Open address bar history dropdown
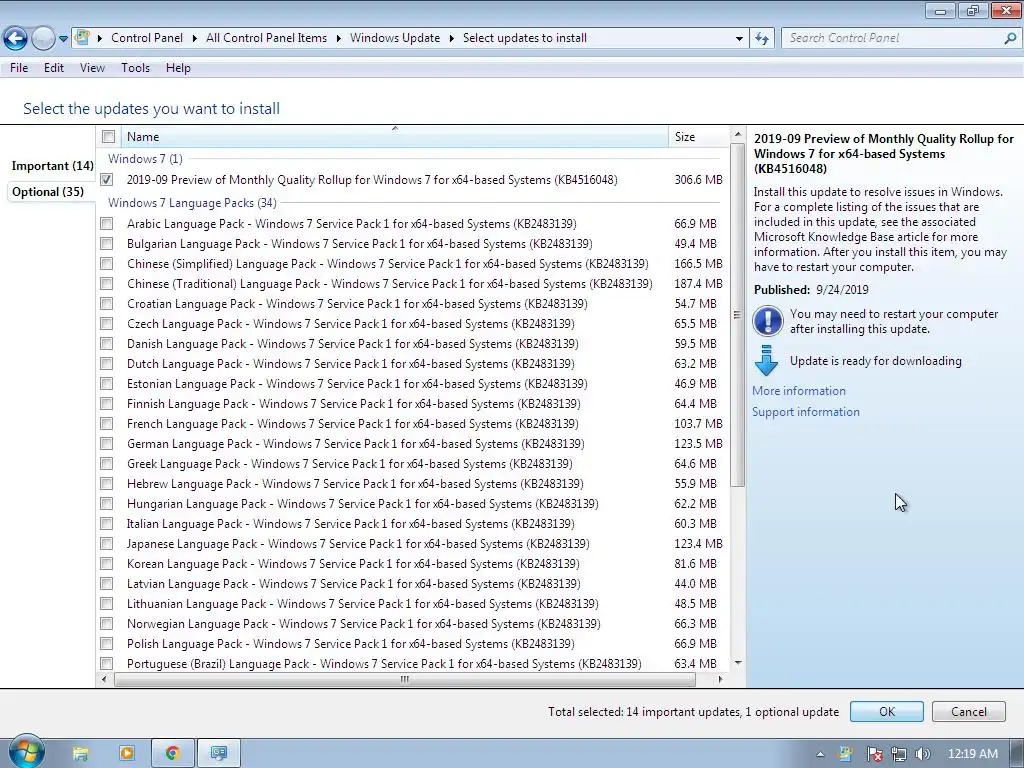The height and width of the screenshot is (768, 1024). (x=739, y=39)
